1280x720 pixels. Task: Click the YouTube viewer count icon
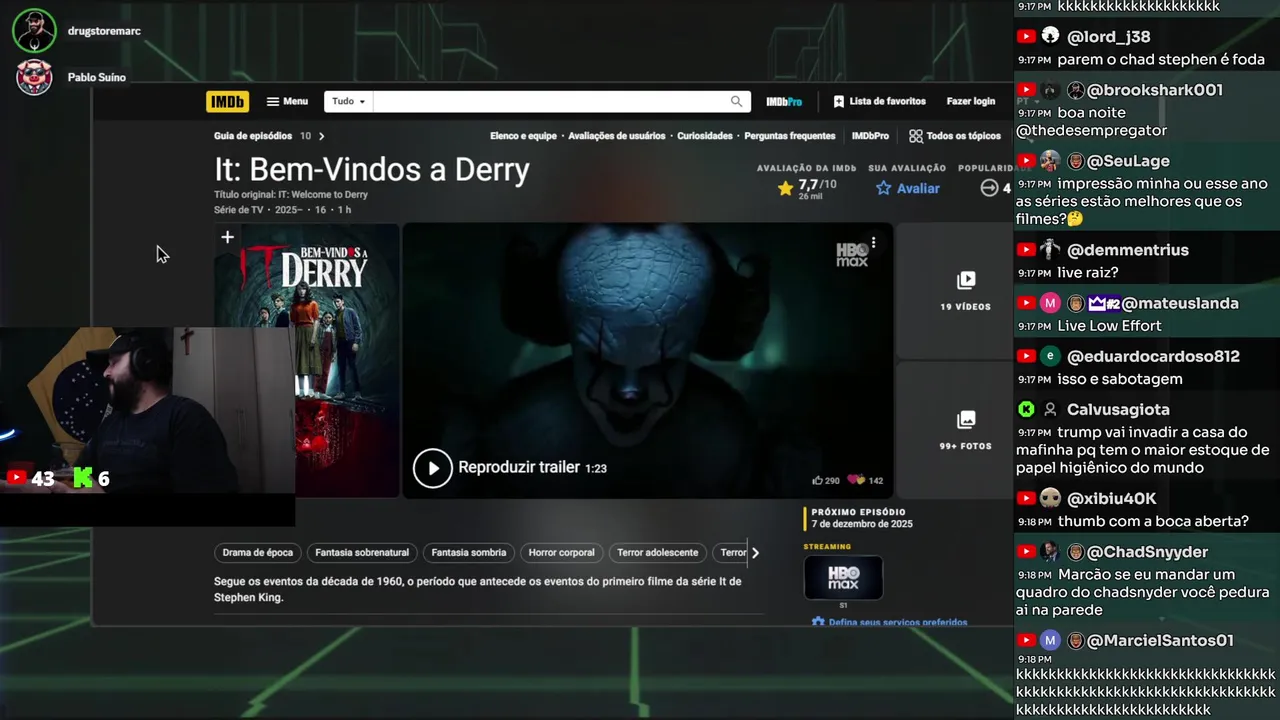coord(16,478)
